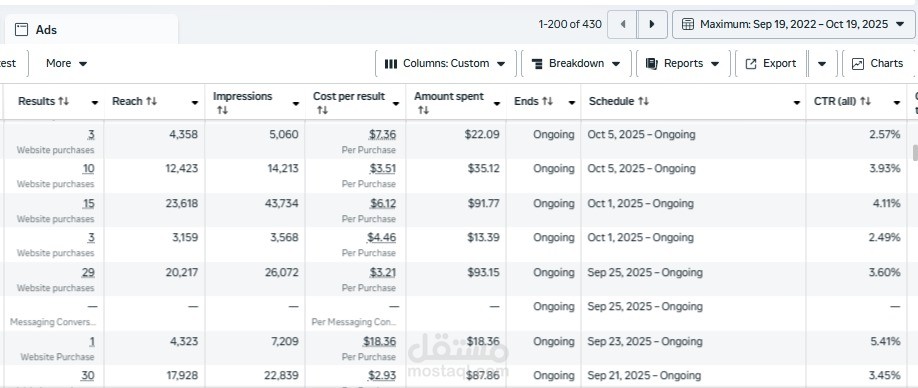Select the amount spent $93.15
Image resolution: width=918 pixels, height=388 pixels.
(x=483, y=272)
